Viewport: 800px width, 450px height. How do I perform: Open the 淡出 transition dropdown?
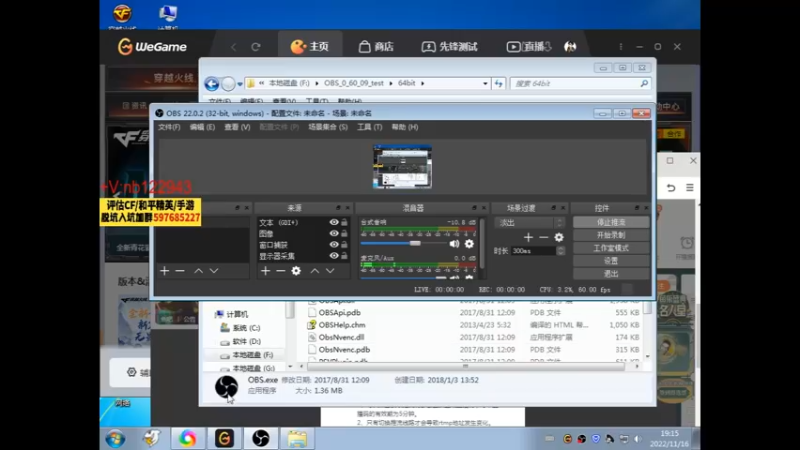(x=530, y=223)
